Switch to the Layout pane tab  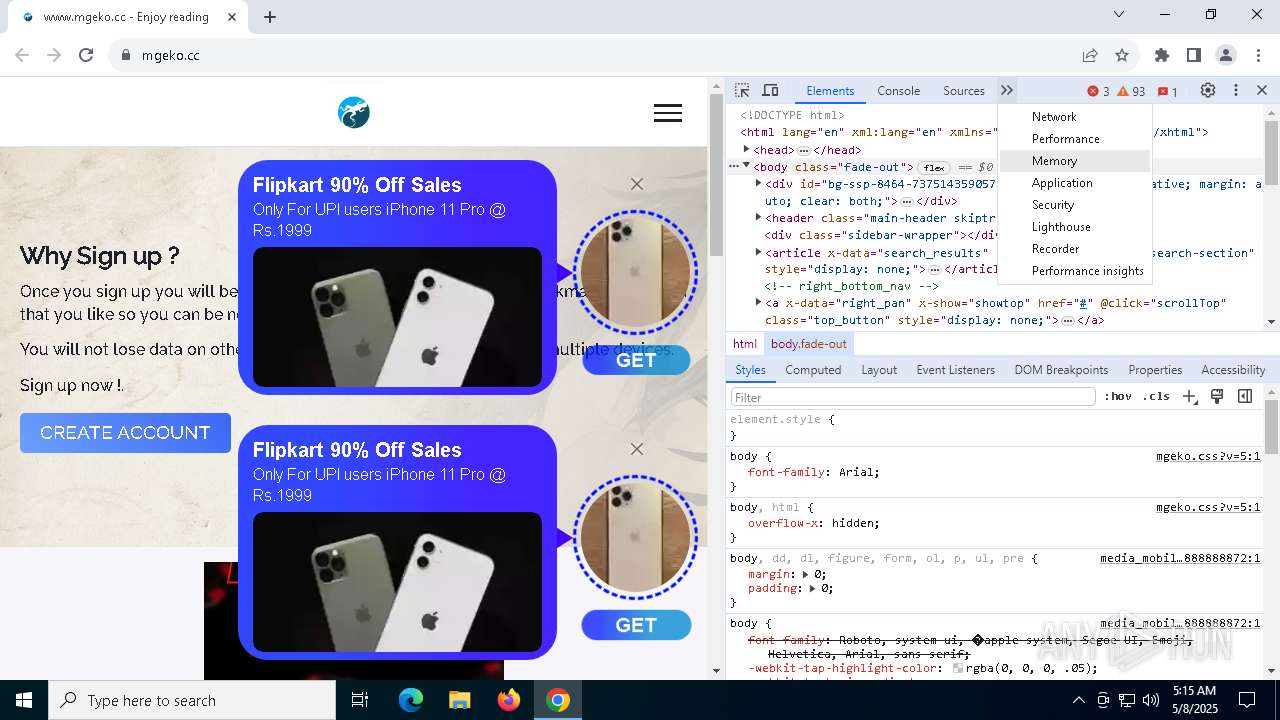click(x=879, y=370)
